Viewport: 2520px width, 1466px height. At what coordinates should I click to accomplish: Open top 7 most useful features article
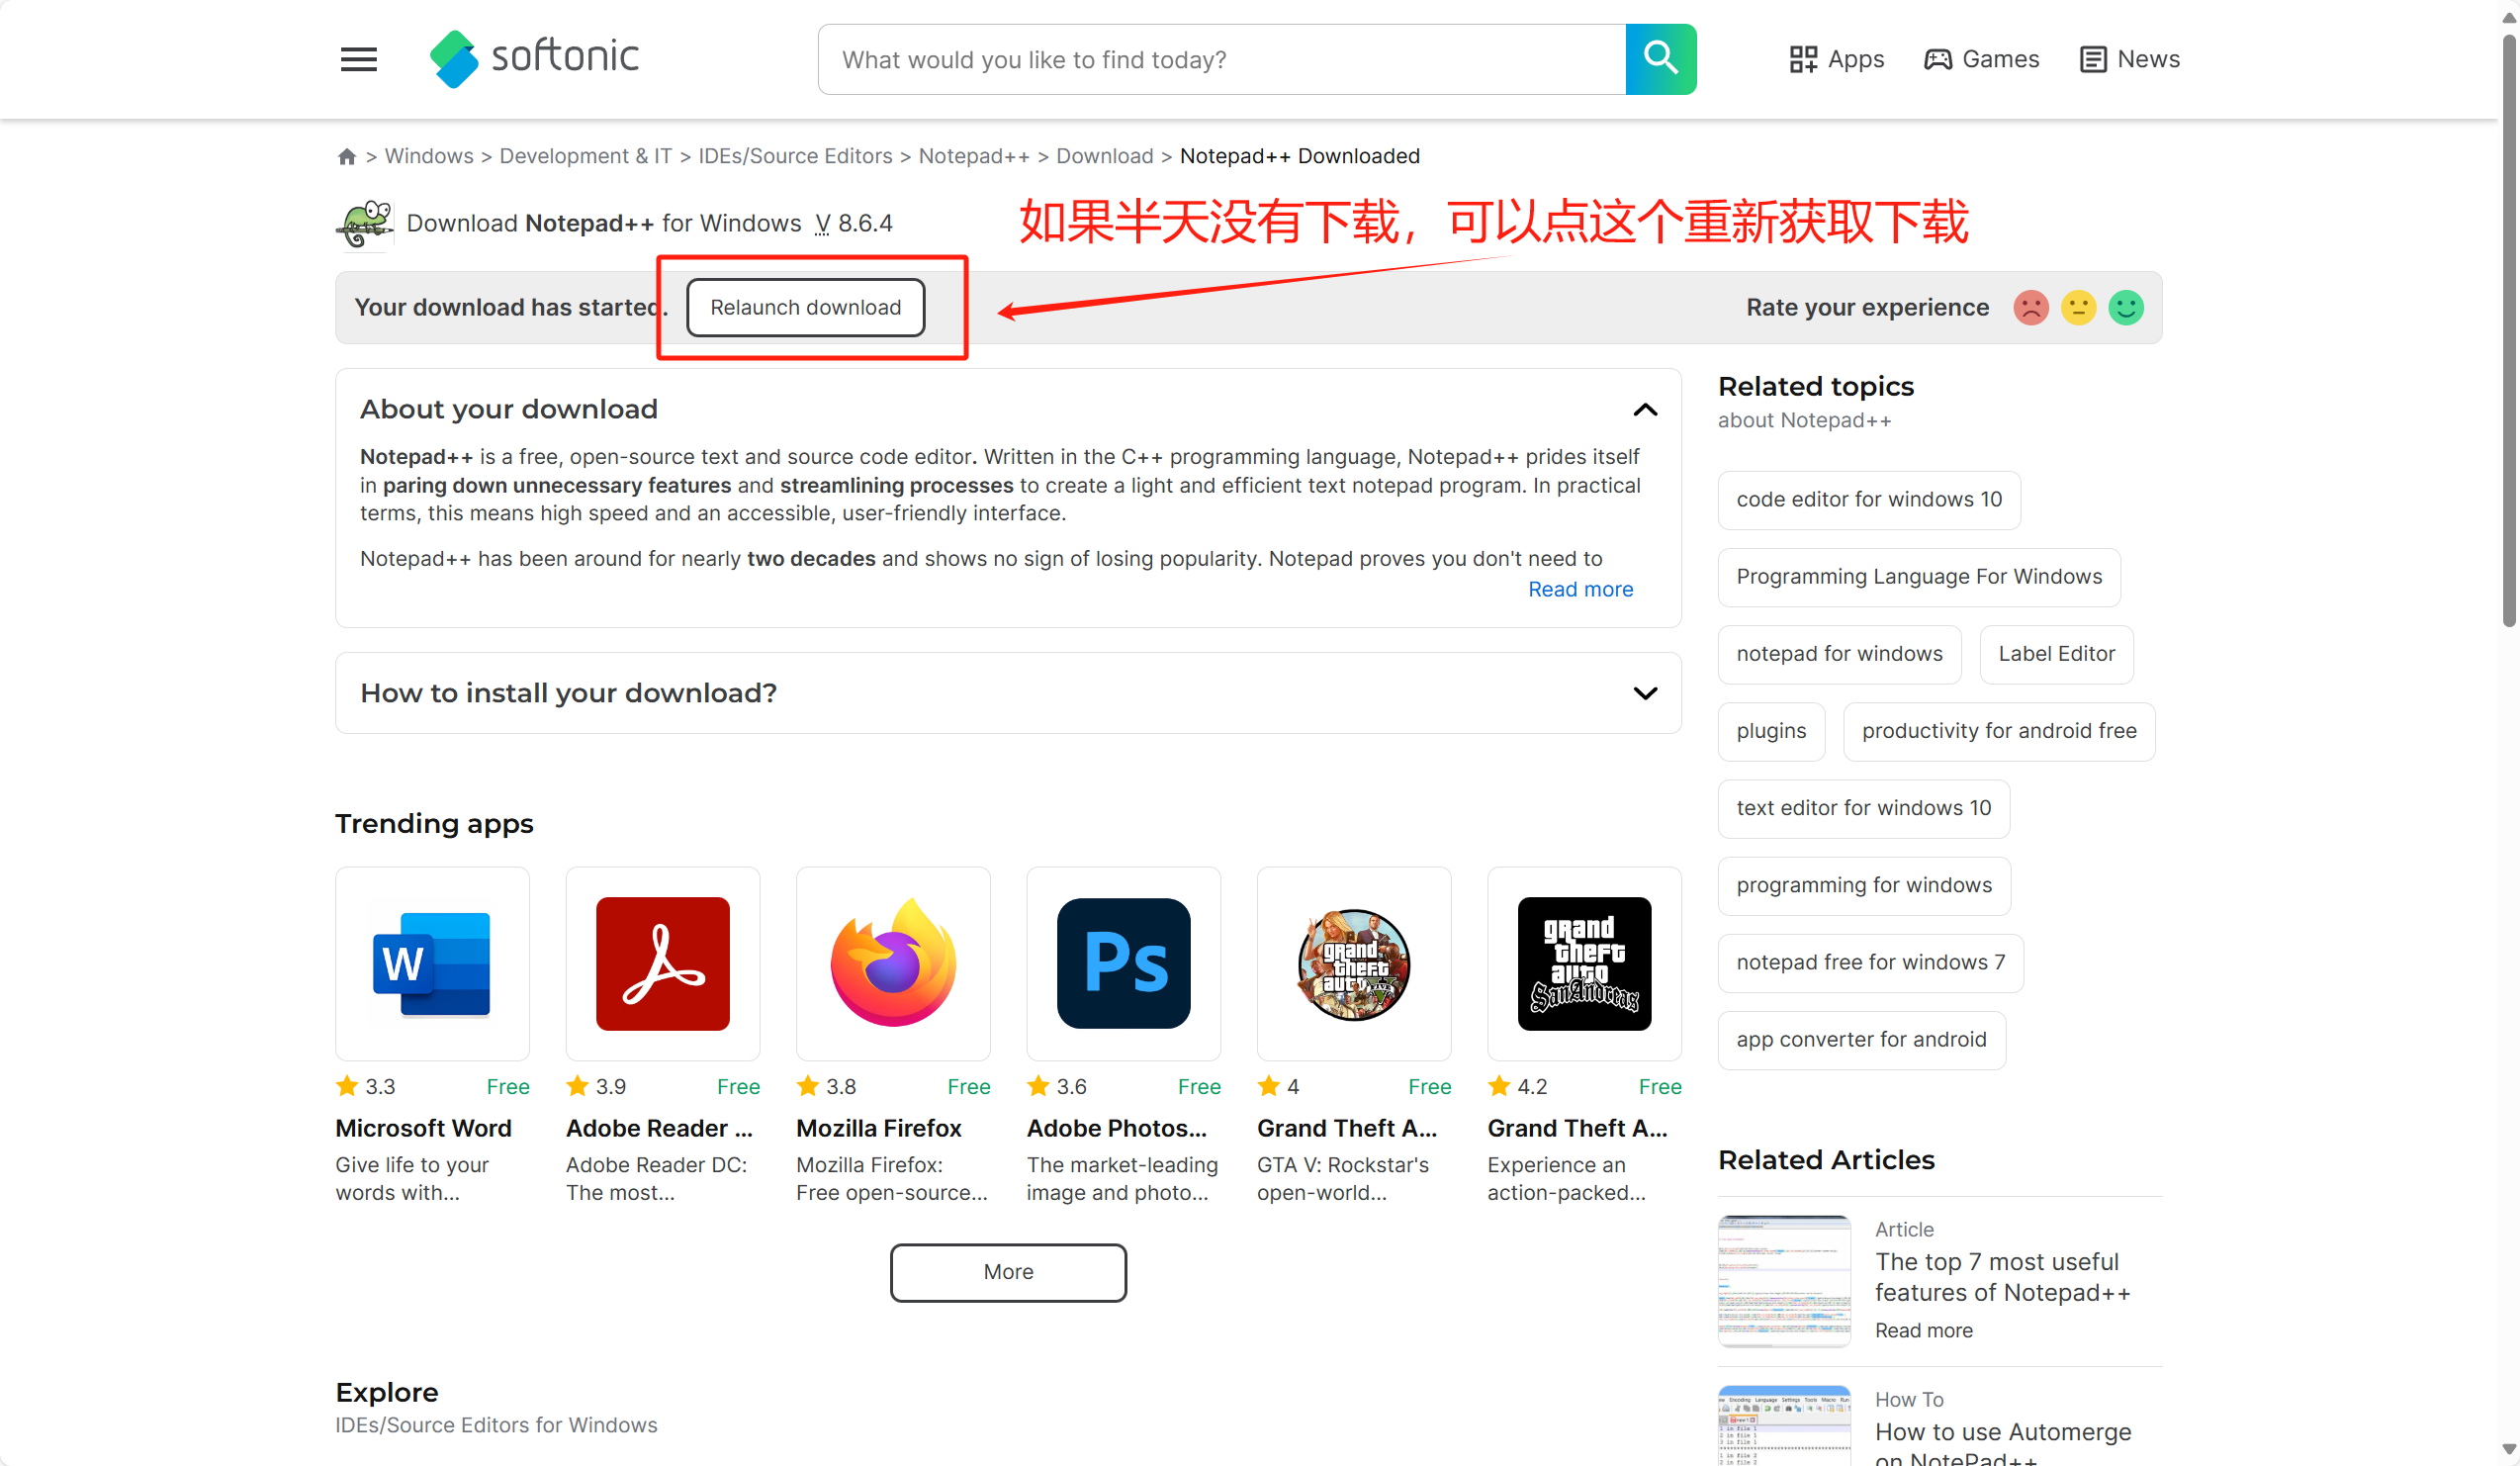click(2002, 1277)
